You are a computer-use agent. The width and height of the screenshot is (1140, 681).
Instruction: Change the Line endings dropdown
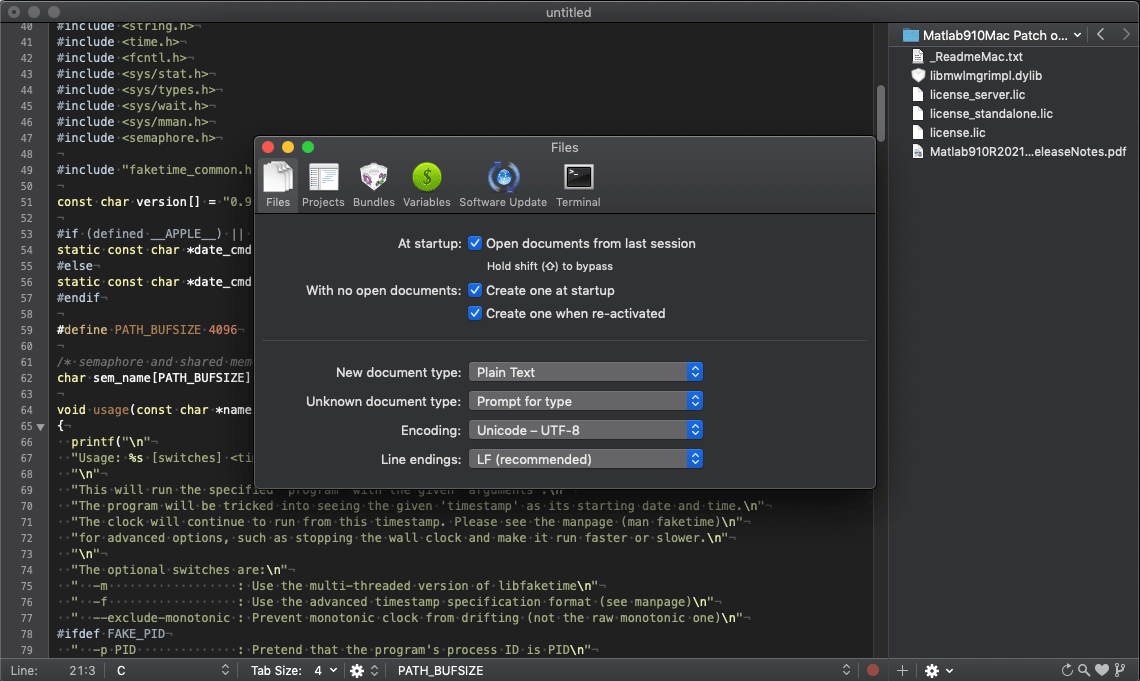586,459
